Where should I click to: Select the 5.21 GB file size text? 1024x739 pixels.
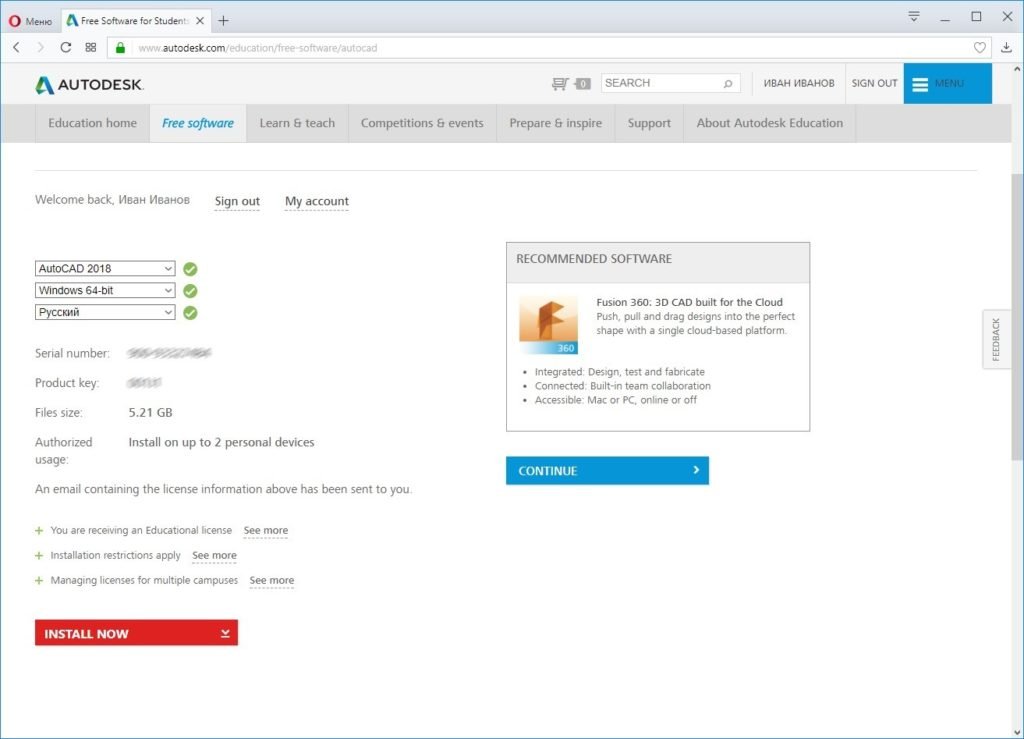pyautogui.click(x=150, y=413)
